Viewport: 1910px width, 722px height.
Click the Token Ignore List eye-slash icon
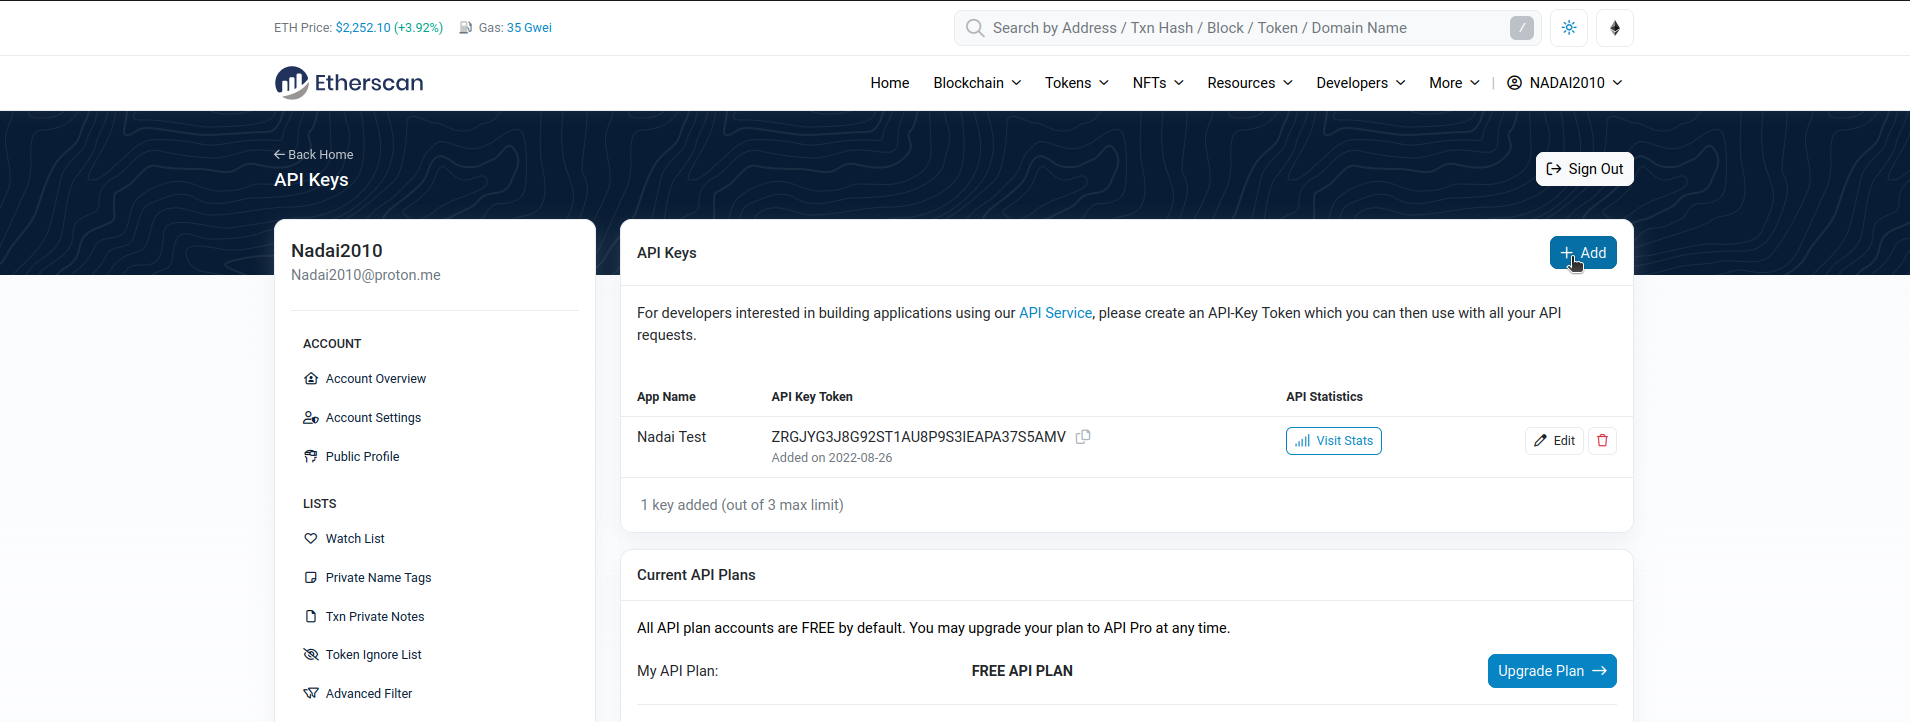pos(311,655)
